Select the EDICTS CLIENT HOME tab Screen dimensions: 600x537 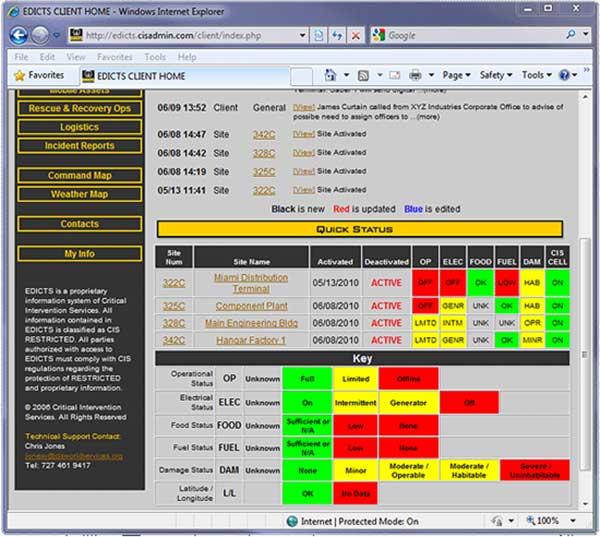134,75
